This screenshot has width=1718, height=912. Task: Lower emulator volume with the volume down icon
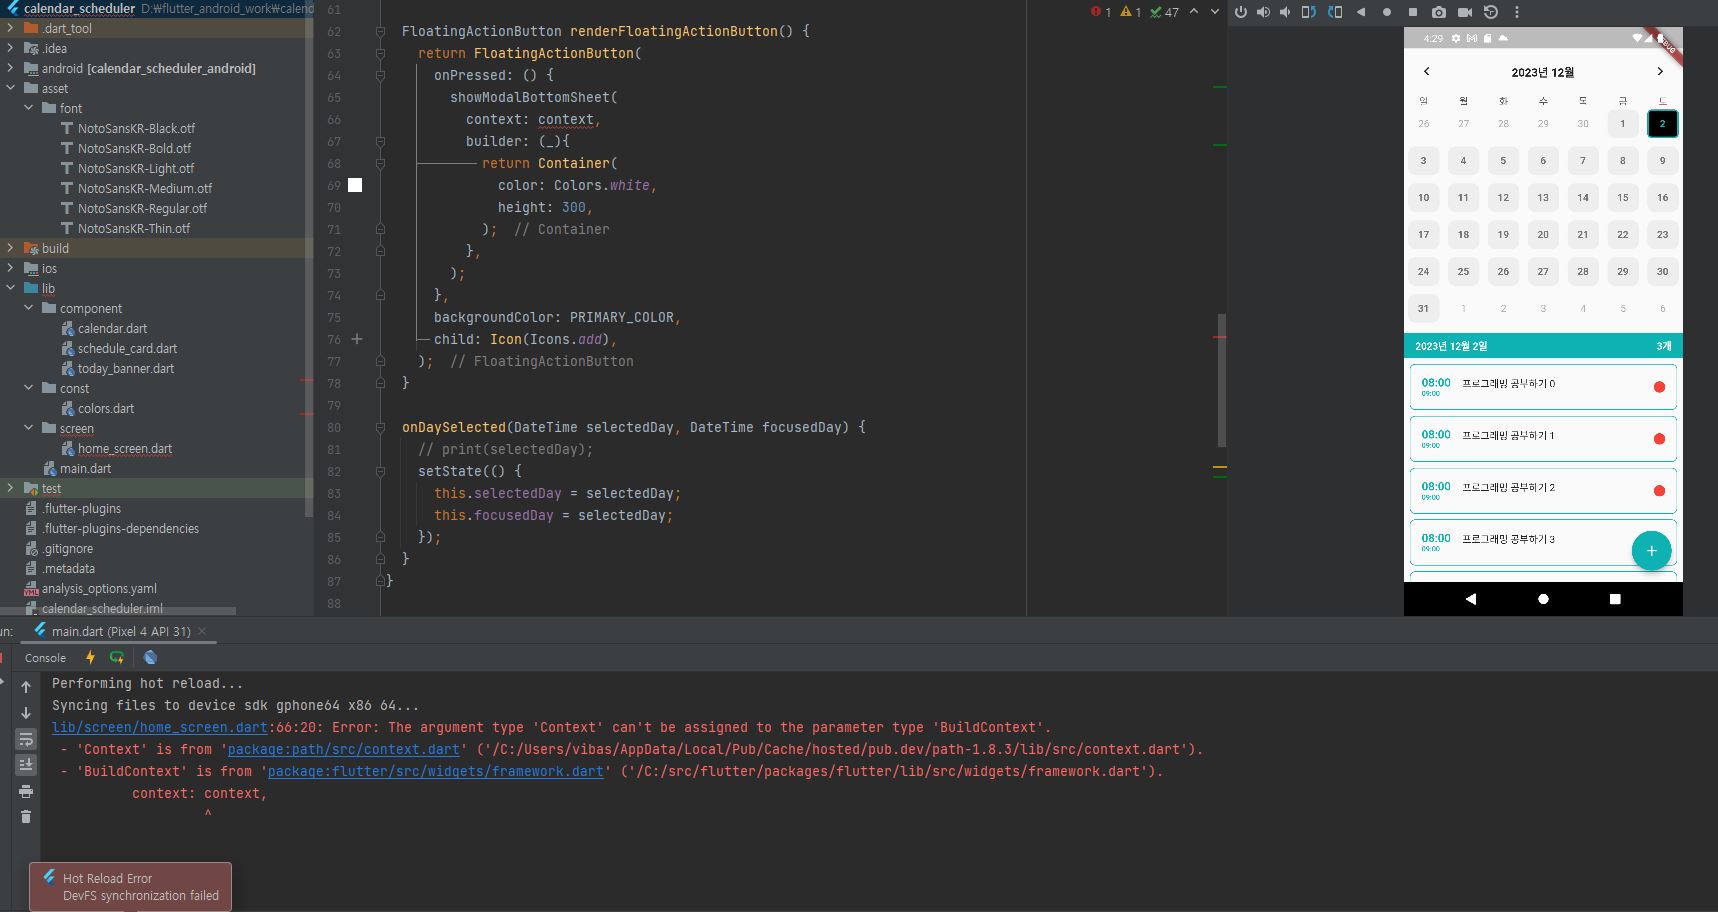pos(1285,12)
